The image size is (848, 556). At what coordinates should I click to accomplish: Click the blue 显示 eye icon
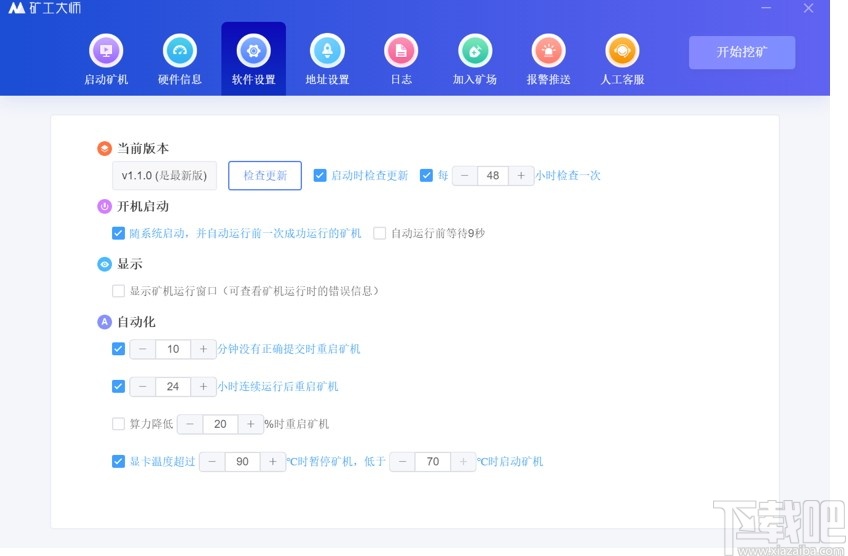104,264
